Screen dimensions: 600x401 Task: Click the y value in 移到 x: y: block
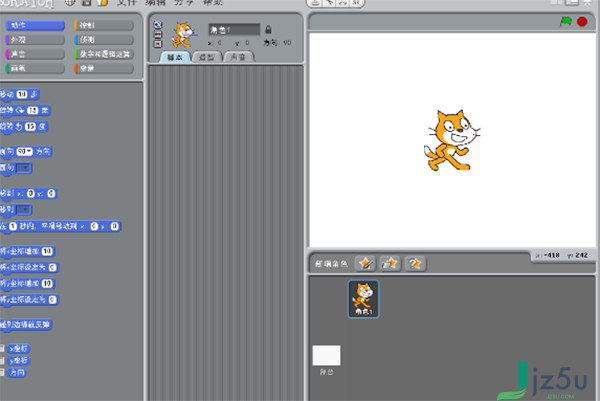51,194
